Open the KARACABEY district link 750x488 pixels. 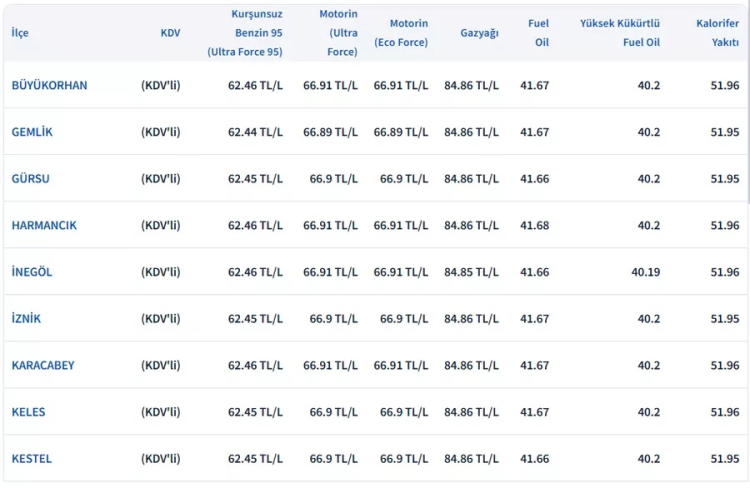coord(43,365)
